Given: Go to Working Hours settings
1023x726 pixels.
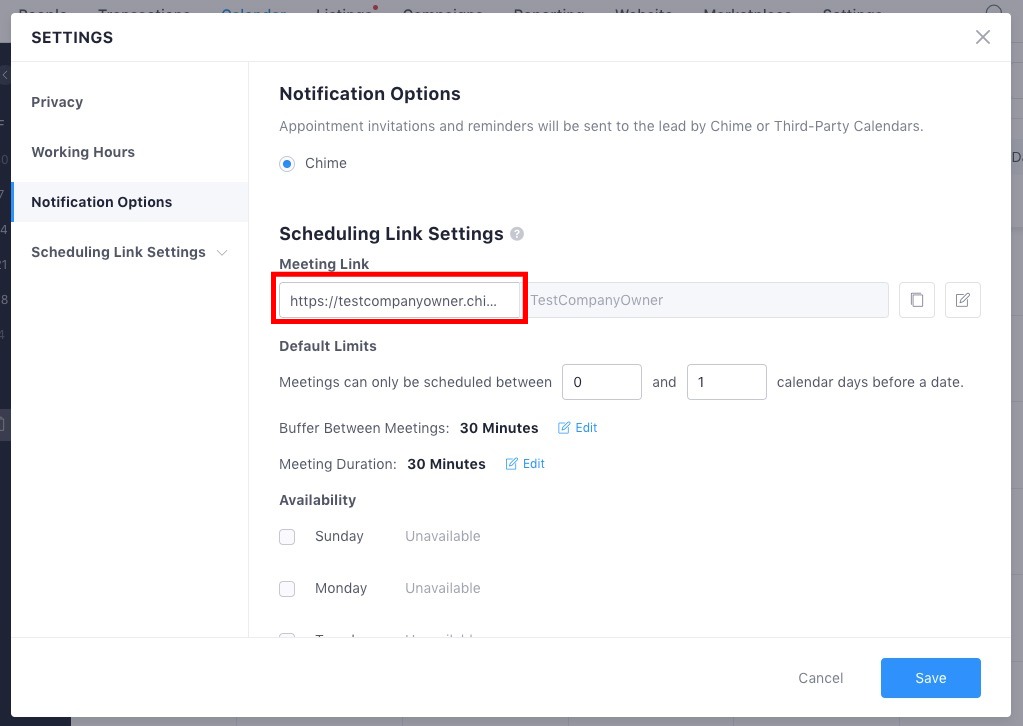Looking at the screenshot, I should [83, 152].
